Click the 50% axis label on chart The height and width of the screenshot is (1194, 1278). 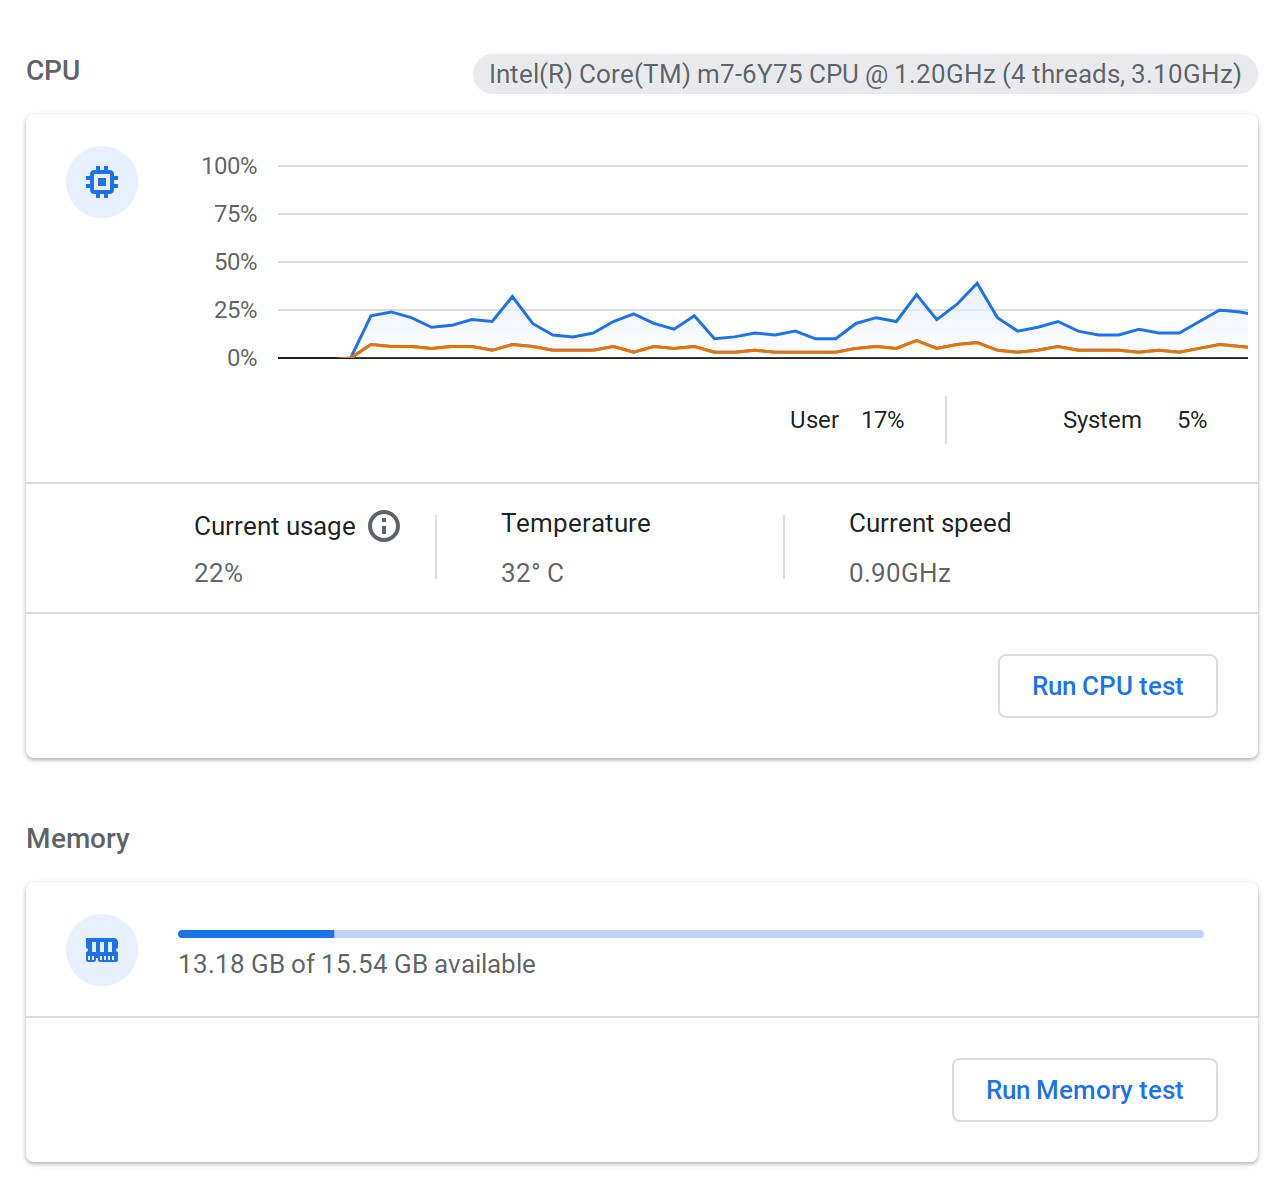235,262
